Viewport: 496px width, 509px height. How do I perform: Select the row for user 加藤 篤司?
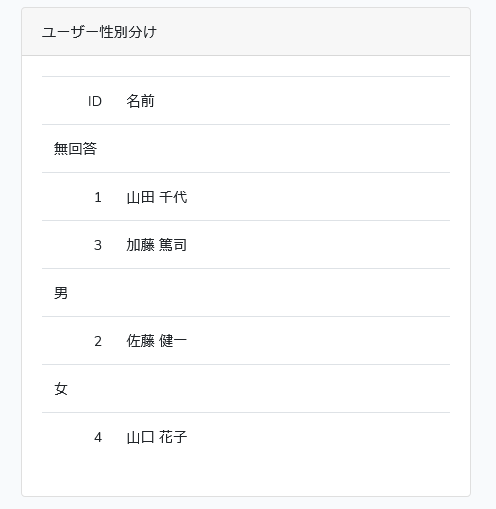pos(246,245)
